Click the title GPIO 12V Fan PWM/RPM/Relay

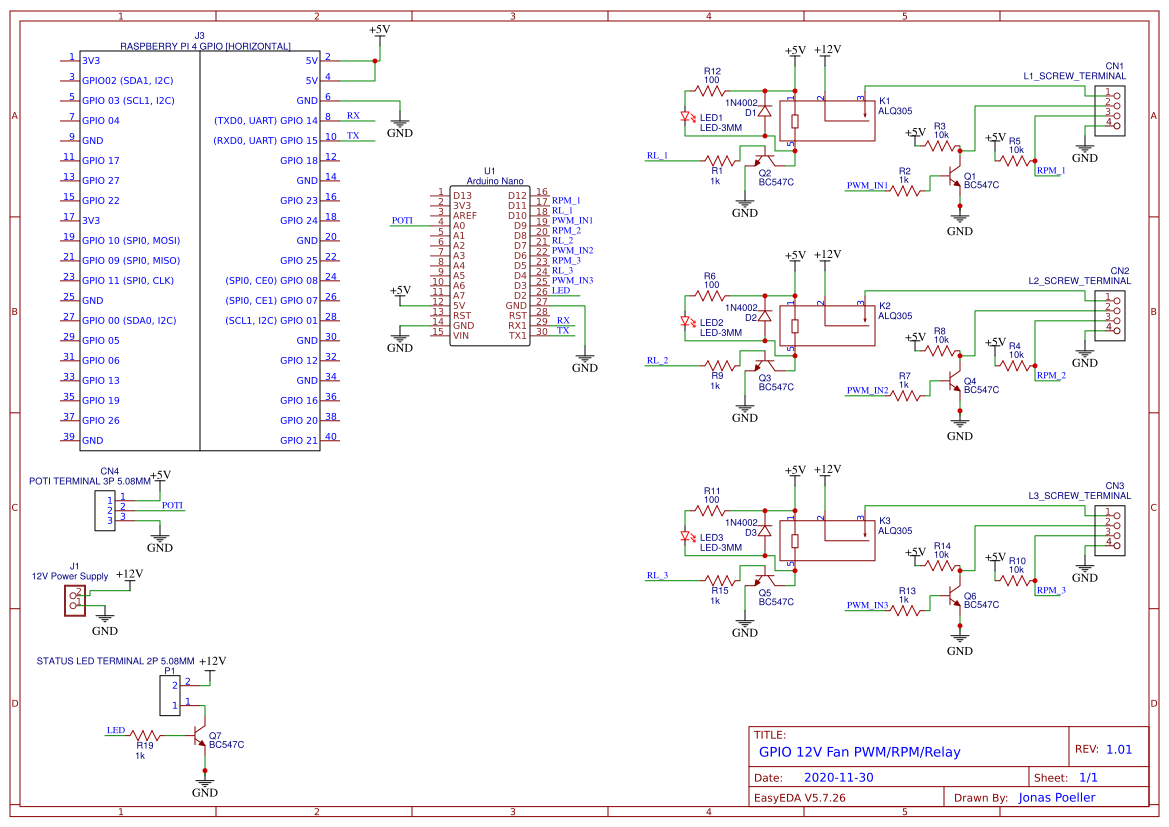pyautogui.click(x=862, y=750)
